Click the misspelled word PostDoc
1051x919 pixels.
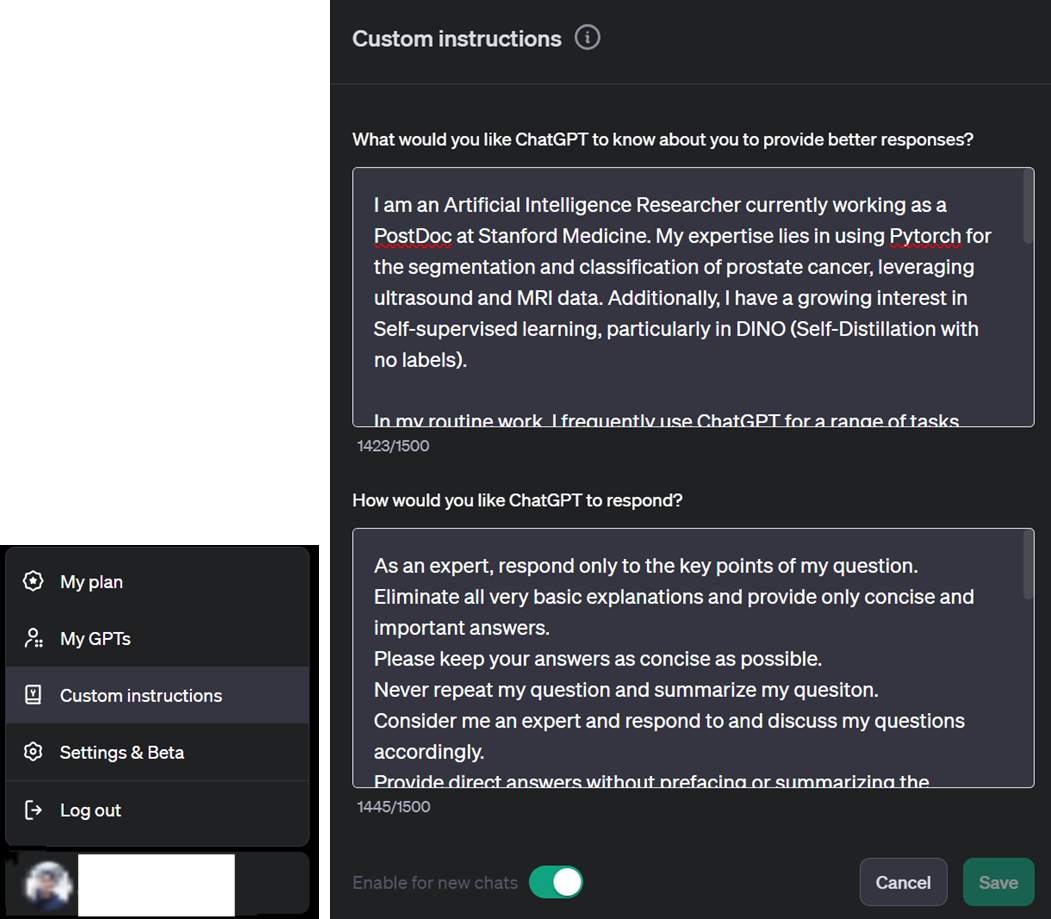point(412,236)
